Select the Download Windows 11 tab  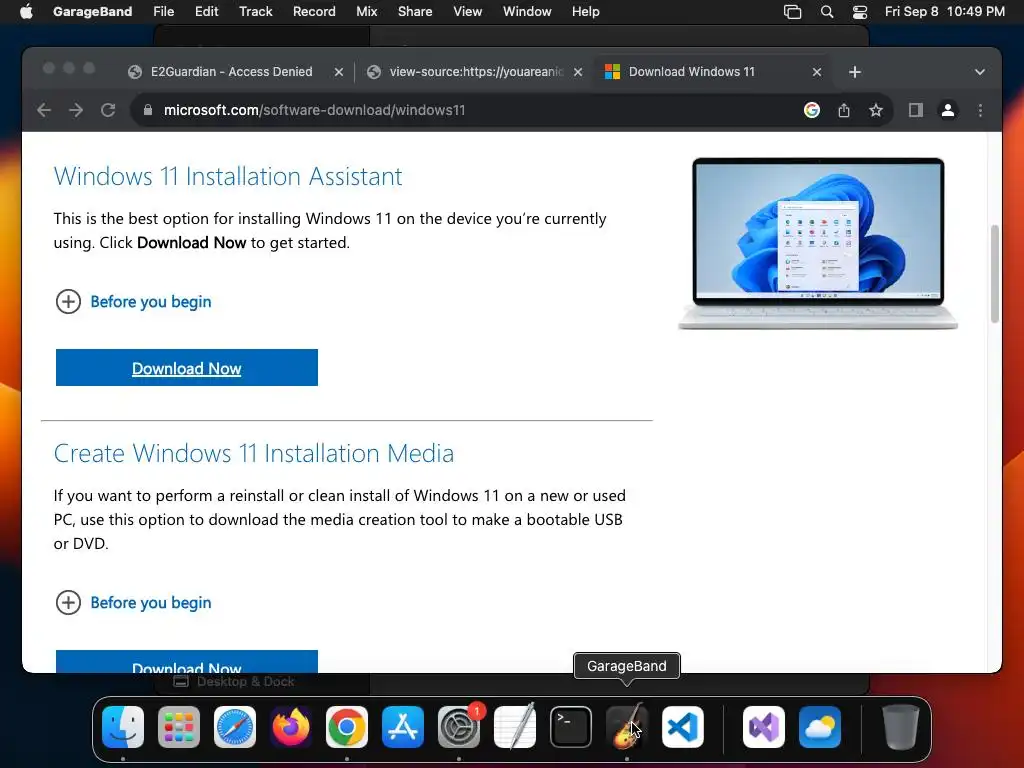tap(691, 72)
